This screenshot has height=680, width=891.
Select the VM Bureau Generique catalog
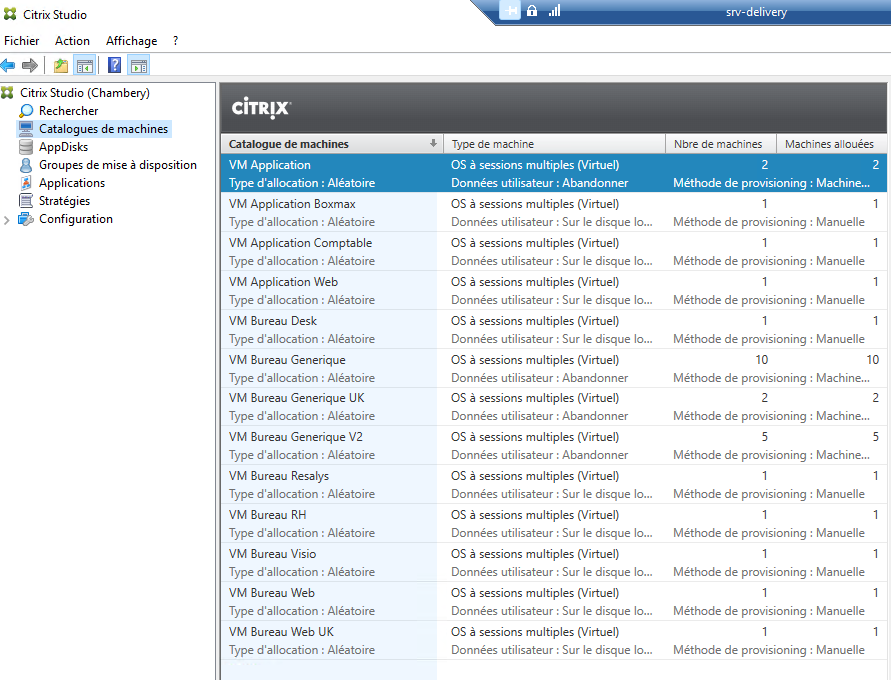tap(554, 368)
